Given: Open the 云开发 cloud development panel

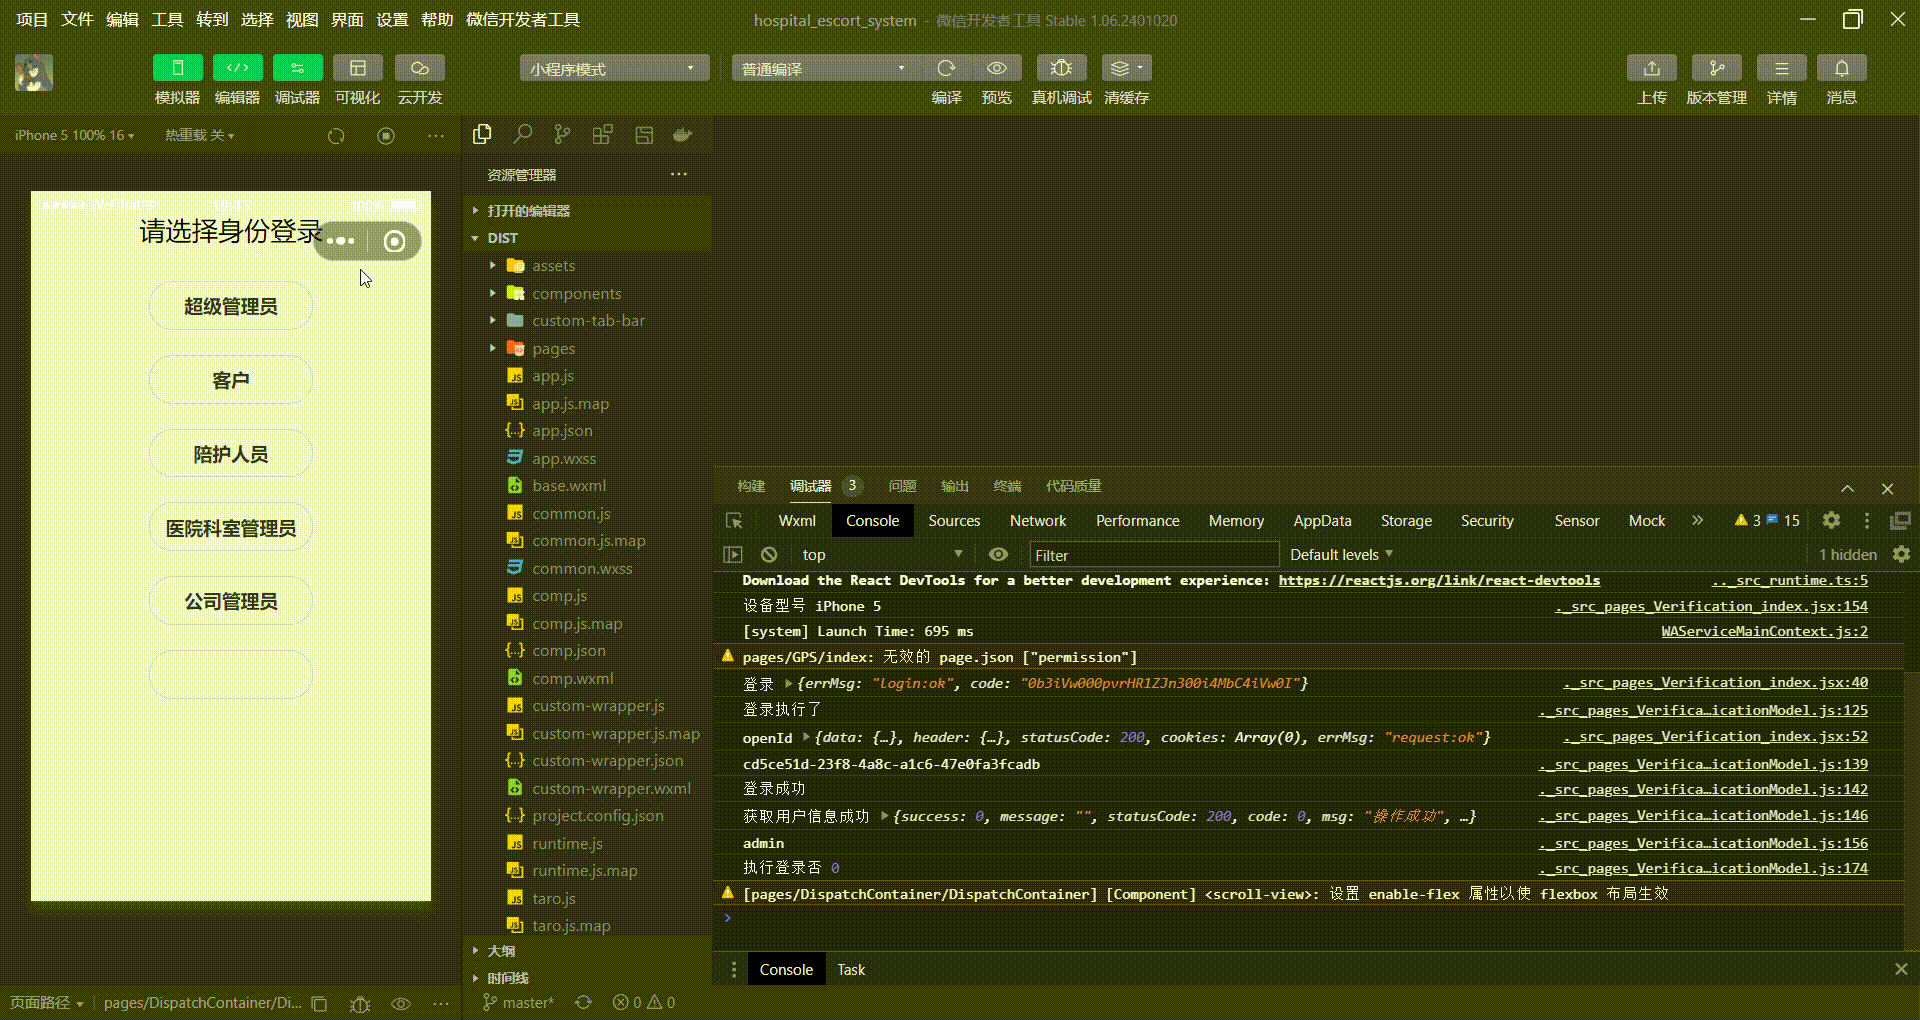Looking at the screenshot, I should [419, 67].
